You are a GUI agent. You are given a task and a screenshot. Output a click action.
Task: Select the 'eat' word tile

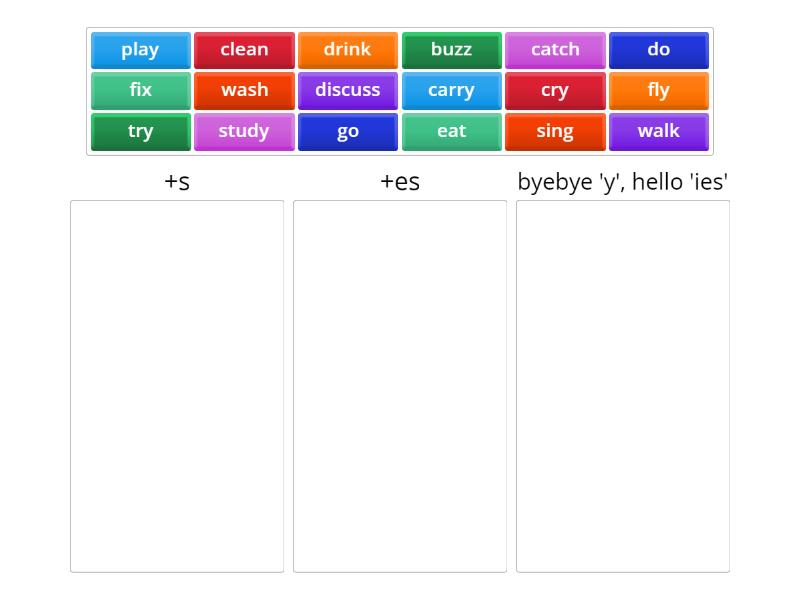452,131
